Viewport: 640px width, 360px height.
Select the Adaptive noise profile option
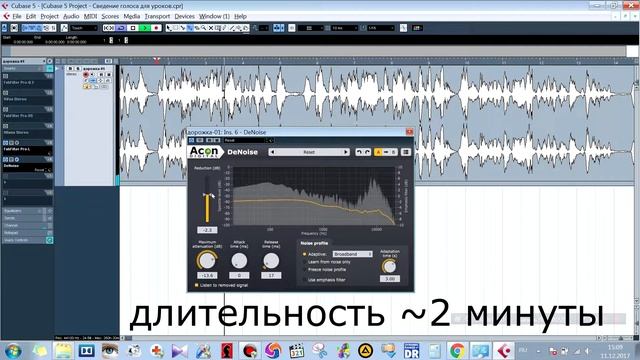(x=304, y=254)
